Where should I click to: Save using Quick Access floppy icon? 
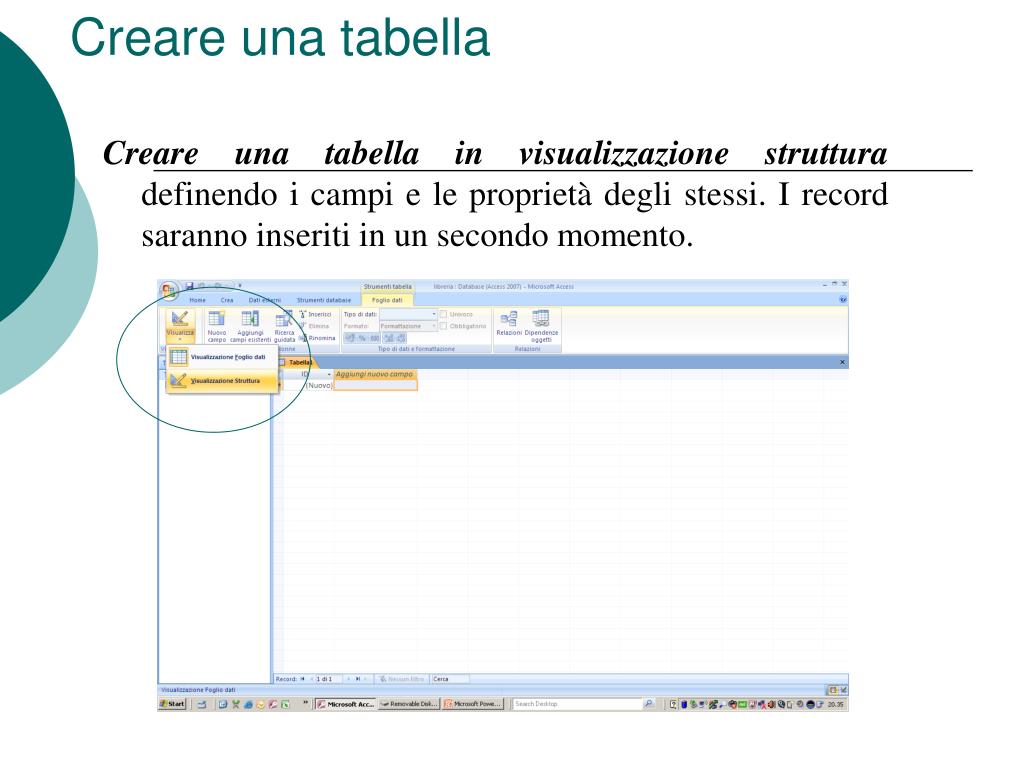(x=189, y=286)
